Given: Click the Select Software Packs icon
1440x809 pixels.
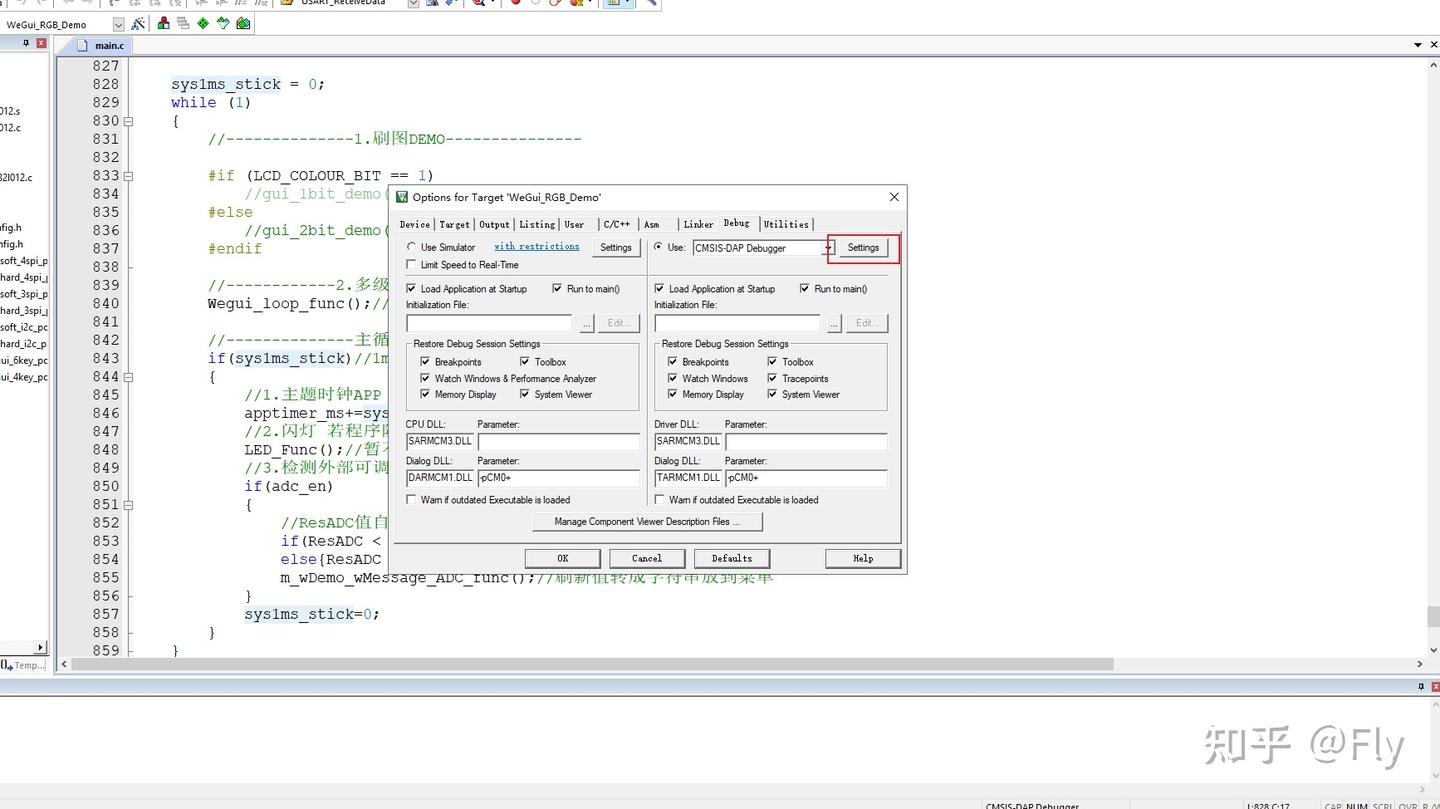Looking at the screenshot, I should [x=223, y=24].
